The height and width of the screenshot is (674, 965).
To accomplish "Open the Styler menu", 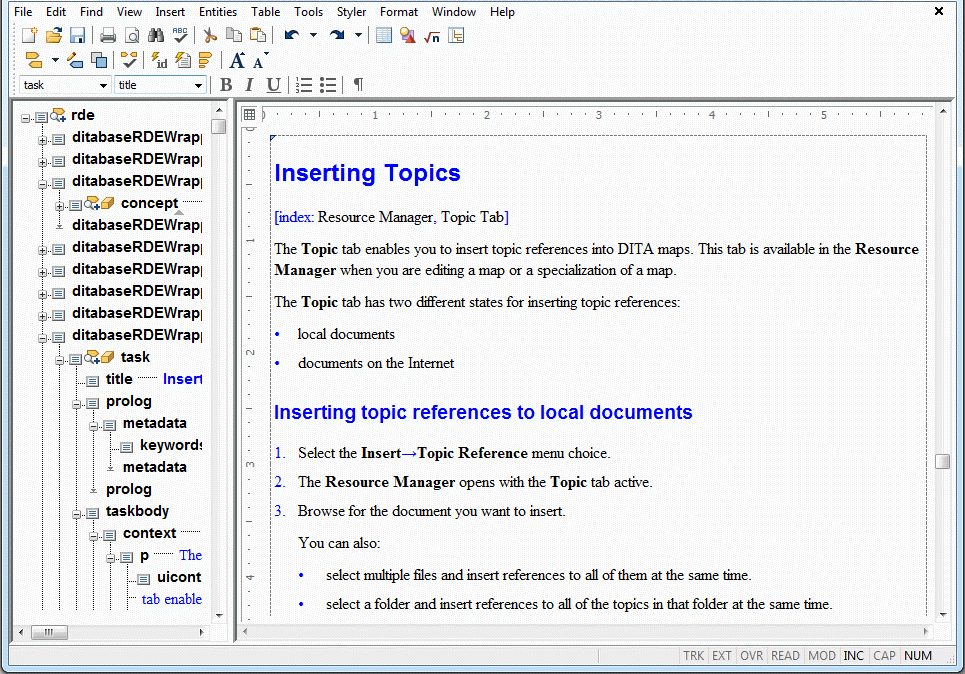I will pyautogui.click(x=351, y=12).
